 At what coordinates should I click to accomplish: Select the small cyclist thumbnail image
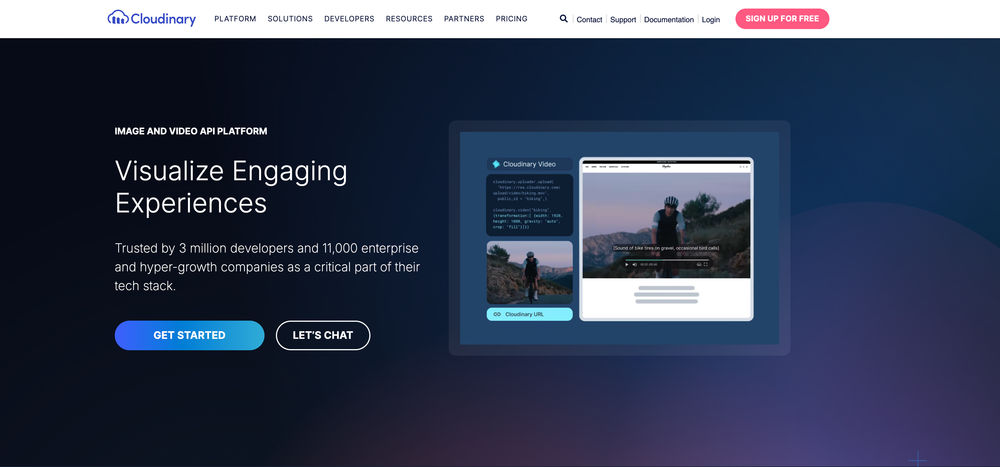click(529, 272)
